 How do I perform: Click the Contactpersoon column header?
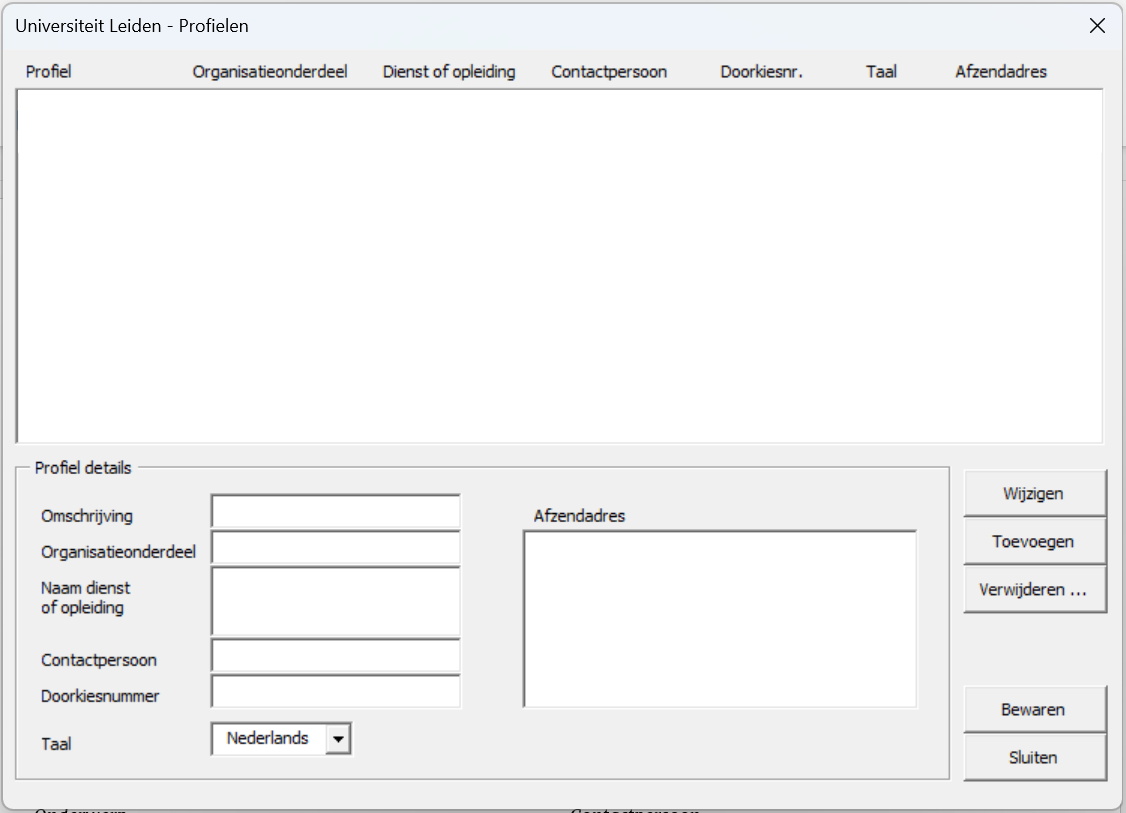(609, 72)
